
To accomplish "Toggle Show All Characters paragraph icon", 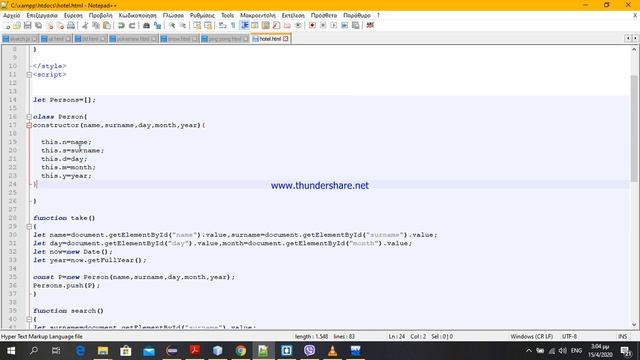I will [233, 25].
